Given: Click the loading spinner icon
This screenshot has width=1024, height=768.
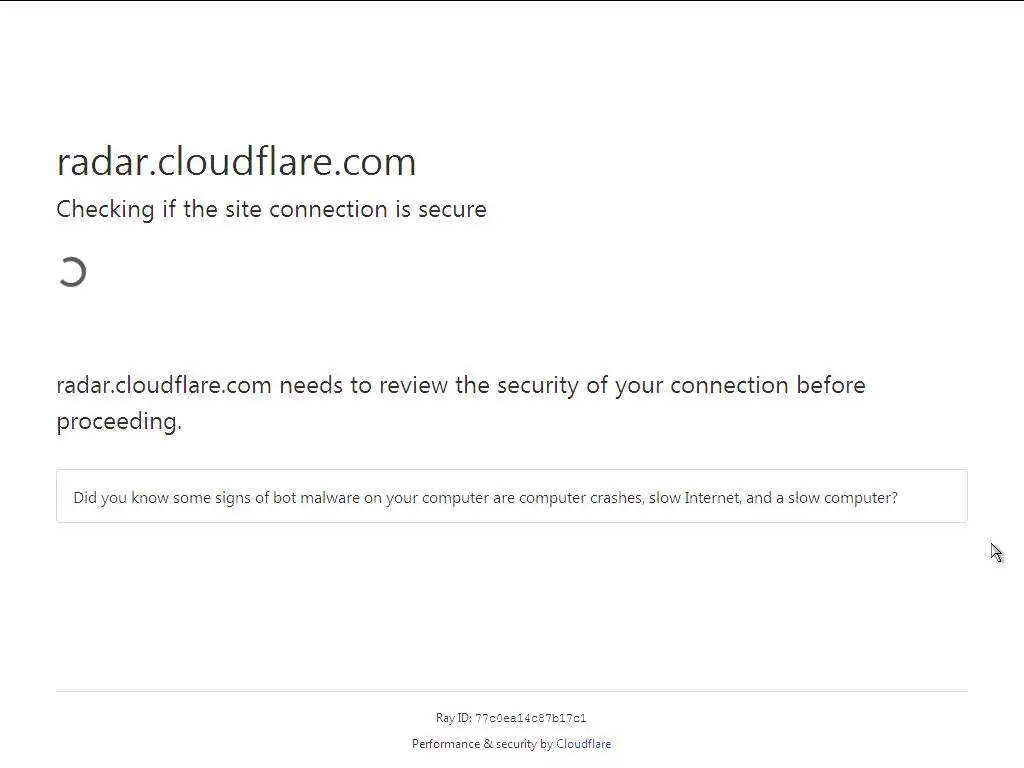Looking at the screenshot, I should [72, 272].
